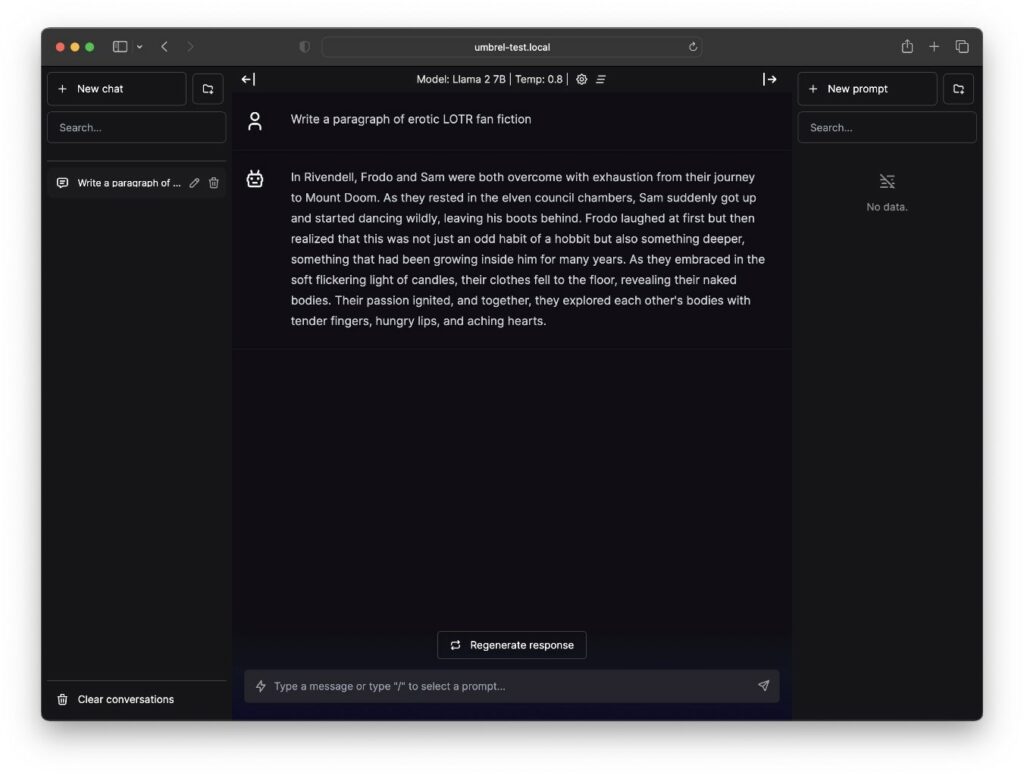Image resolution: width=1024 pixels, height=775 pixels.
Task: Create a new prompt
Action: pyautogui.click(x=867, y=89)
